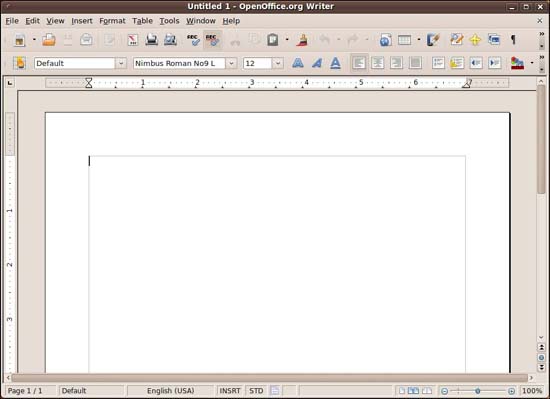Click the Font Color icon
Viewport: 550px width, 399px height.
click(517, 63)
